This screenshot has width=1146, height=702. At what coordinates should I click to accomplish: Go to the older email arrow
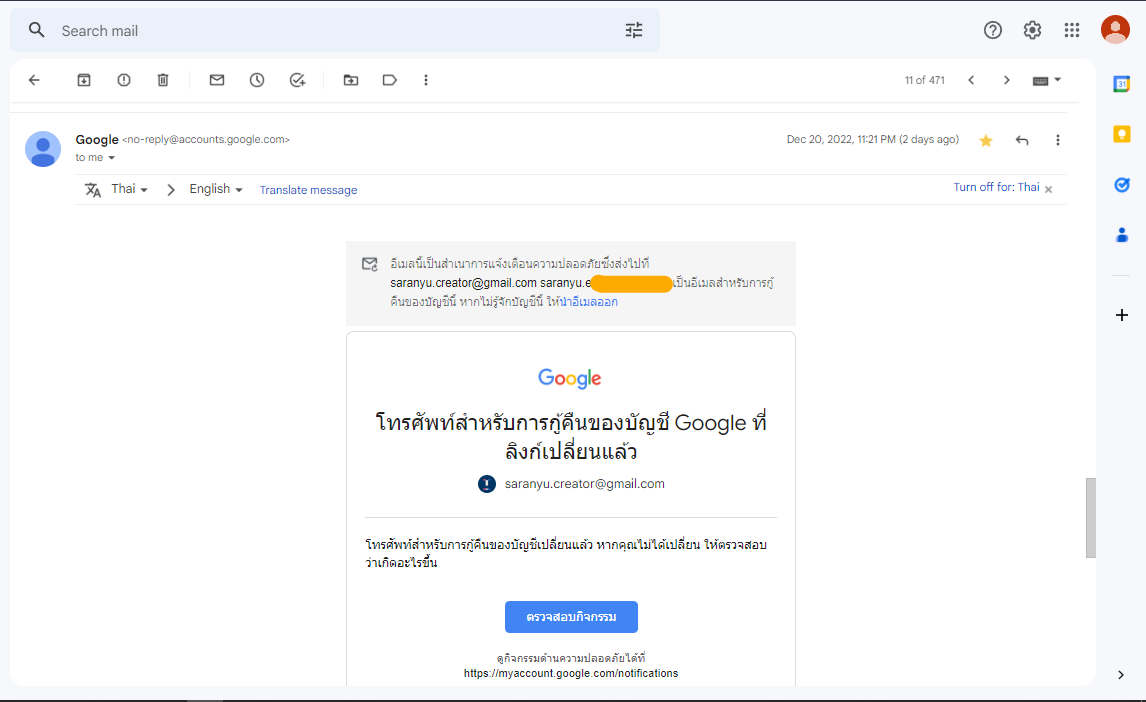(1006, 80)
